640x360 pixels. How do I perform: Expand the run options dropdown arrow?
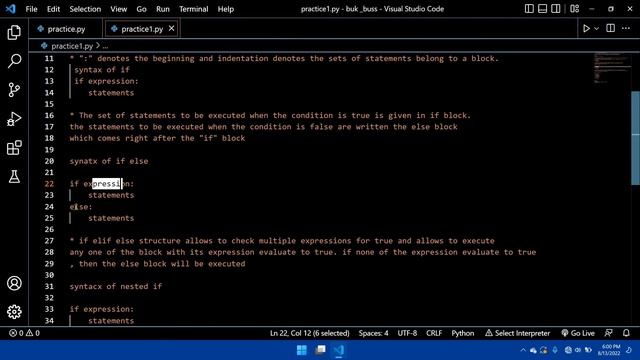click(596, 29)
